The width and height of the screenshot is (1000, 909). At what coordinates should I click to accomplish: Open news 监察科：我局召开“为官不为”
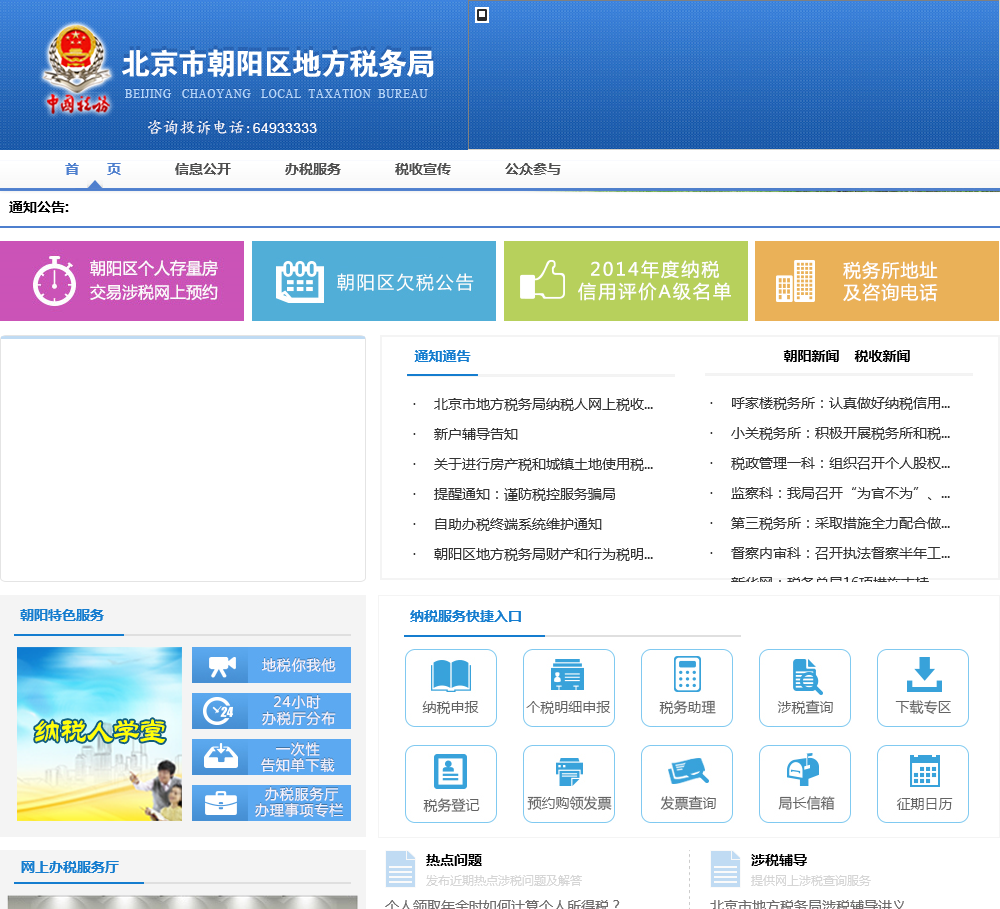point(841,494)
